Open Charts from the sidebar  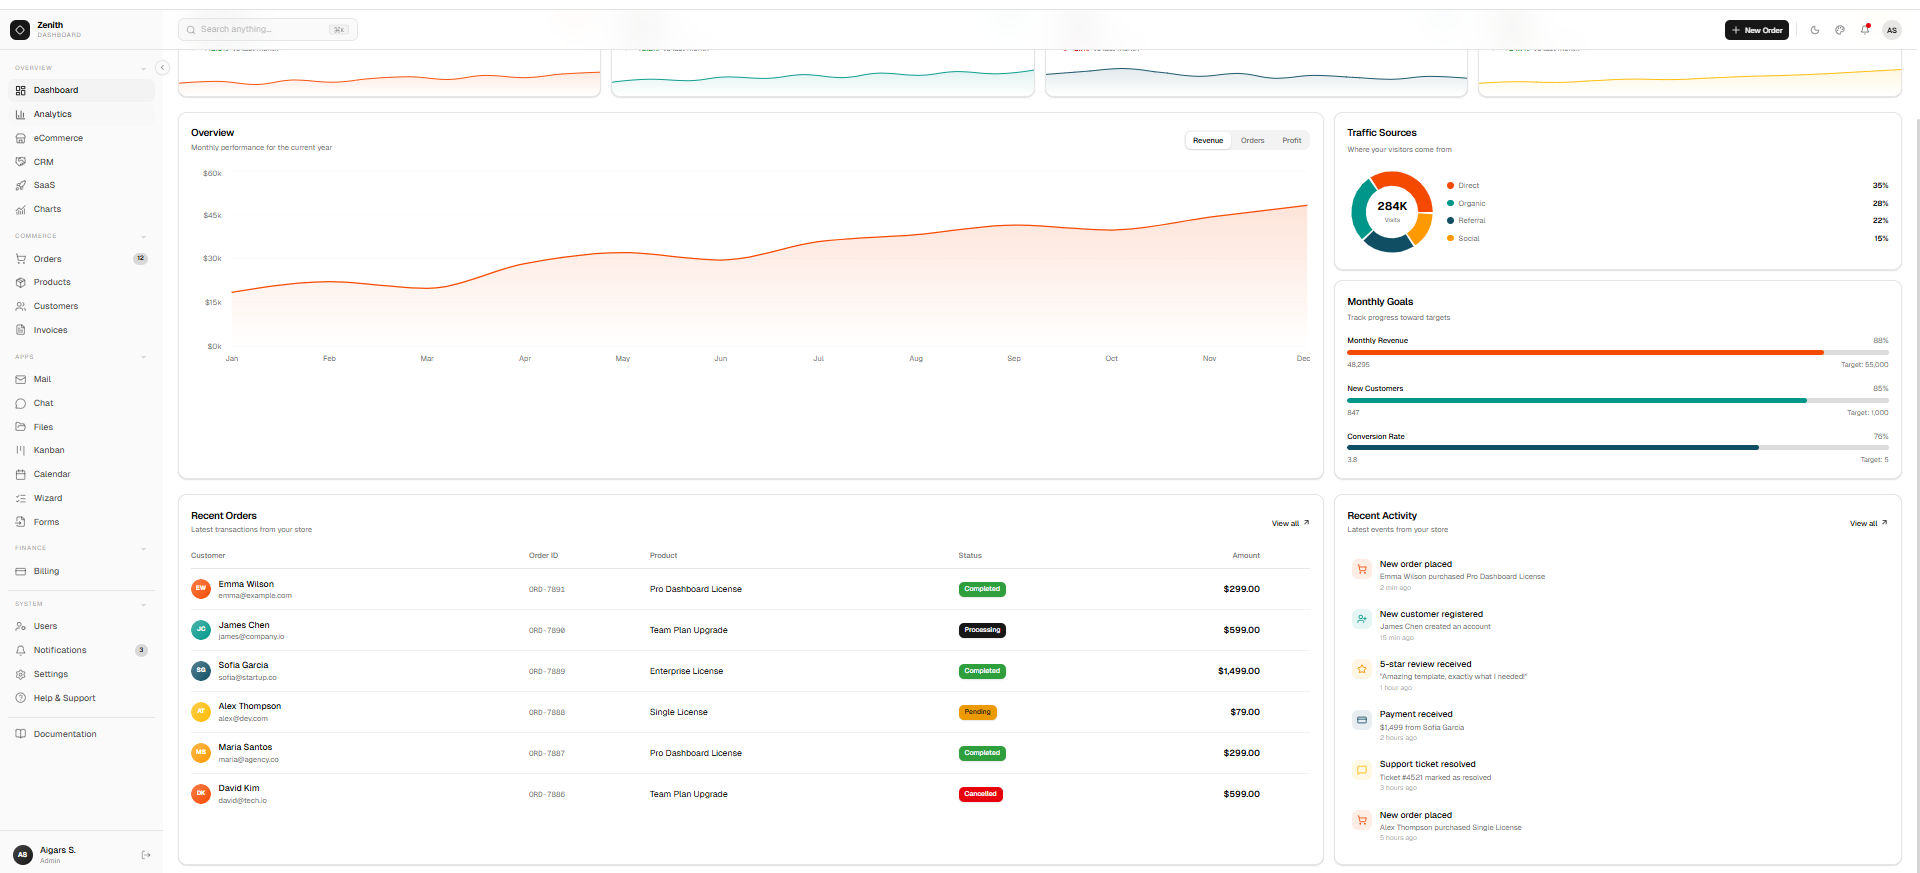tap(81, 209)
